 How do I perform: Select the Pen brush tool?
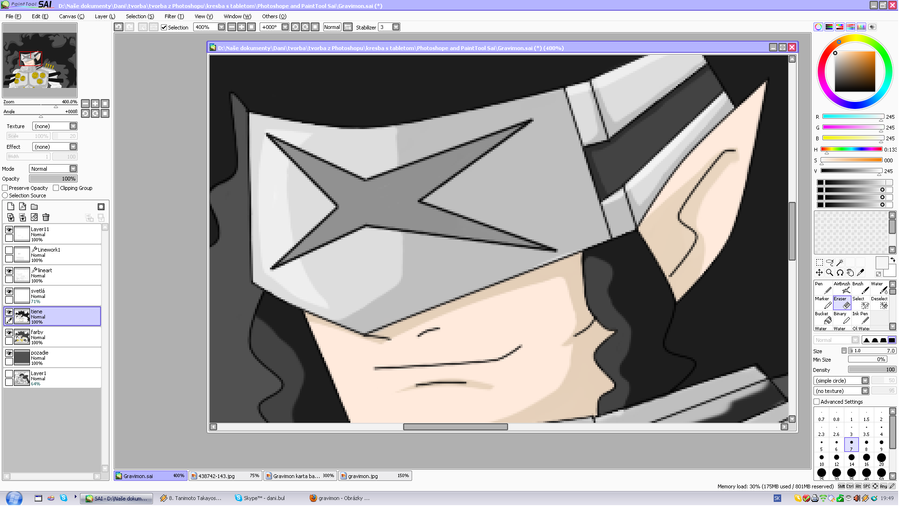click(x=822, y=288)
